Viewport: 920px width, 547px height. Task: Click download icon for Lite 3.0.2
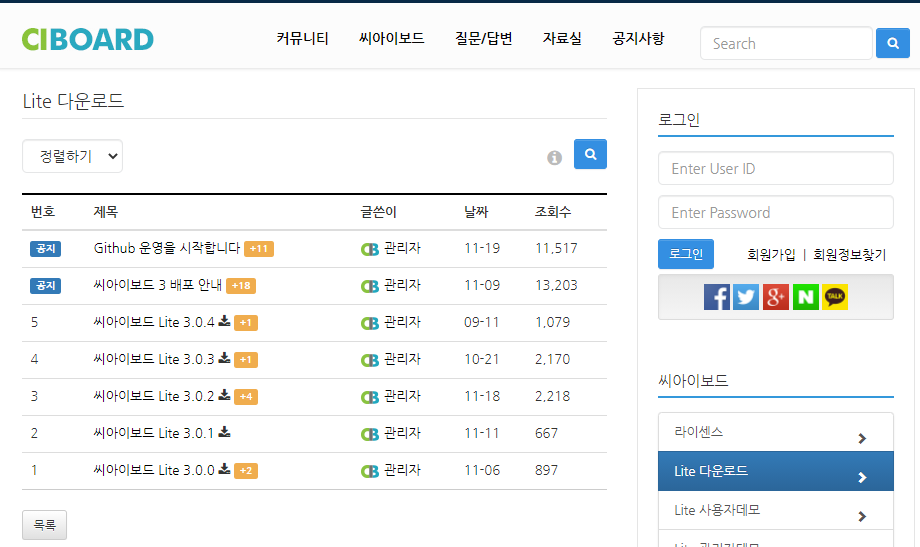[x=224, y=395]
